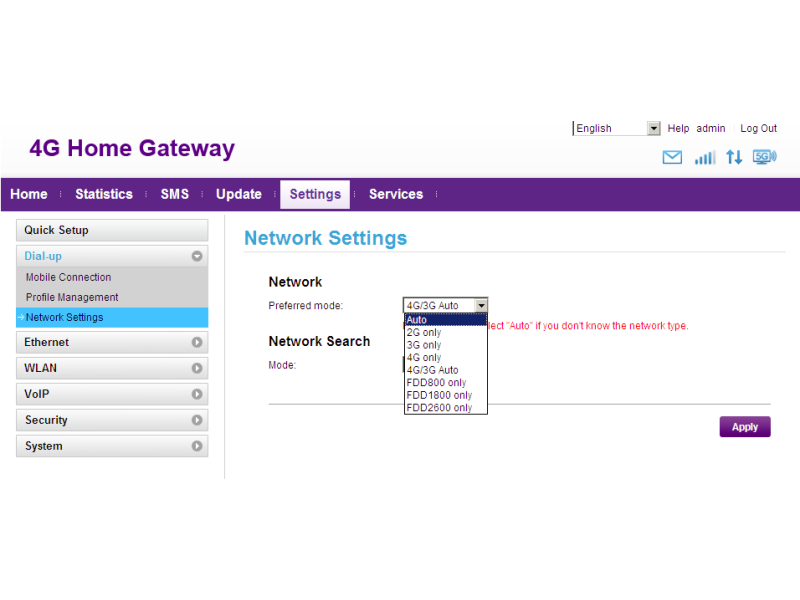Collapse the Dial-up section arrow
Screen dimensions: 800x600
click(197, 256)
